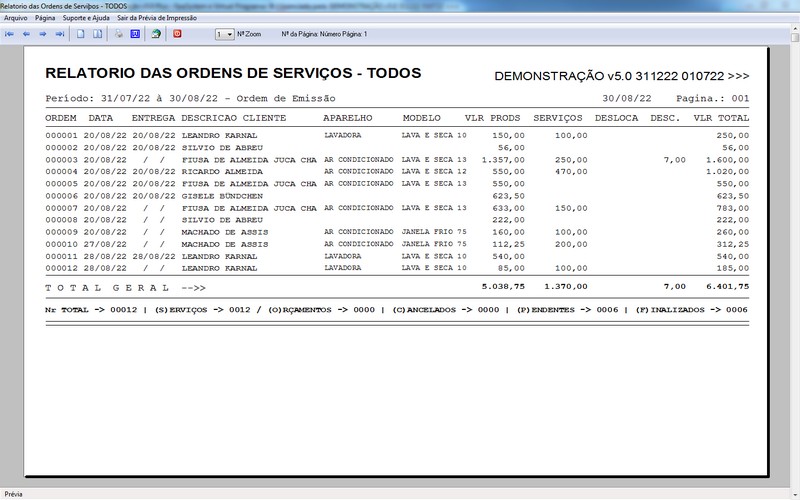The image size is (800, 500).
Task: Click order number 000010
Action: tap(61, 244)
